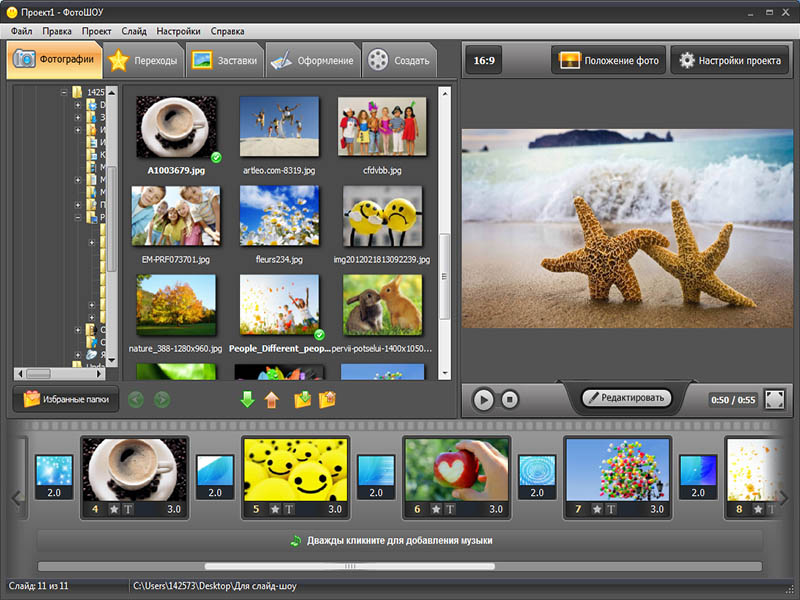Open the Настройки проекта button

click(729, 61)
